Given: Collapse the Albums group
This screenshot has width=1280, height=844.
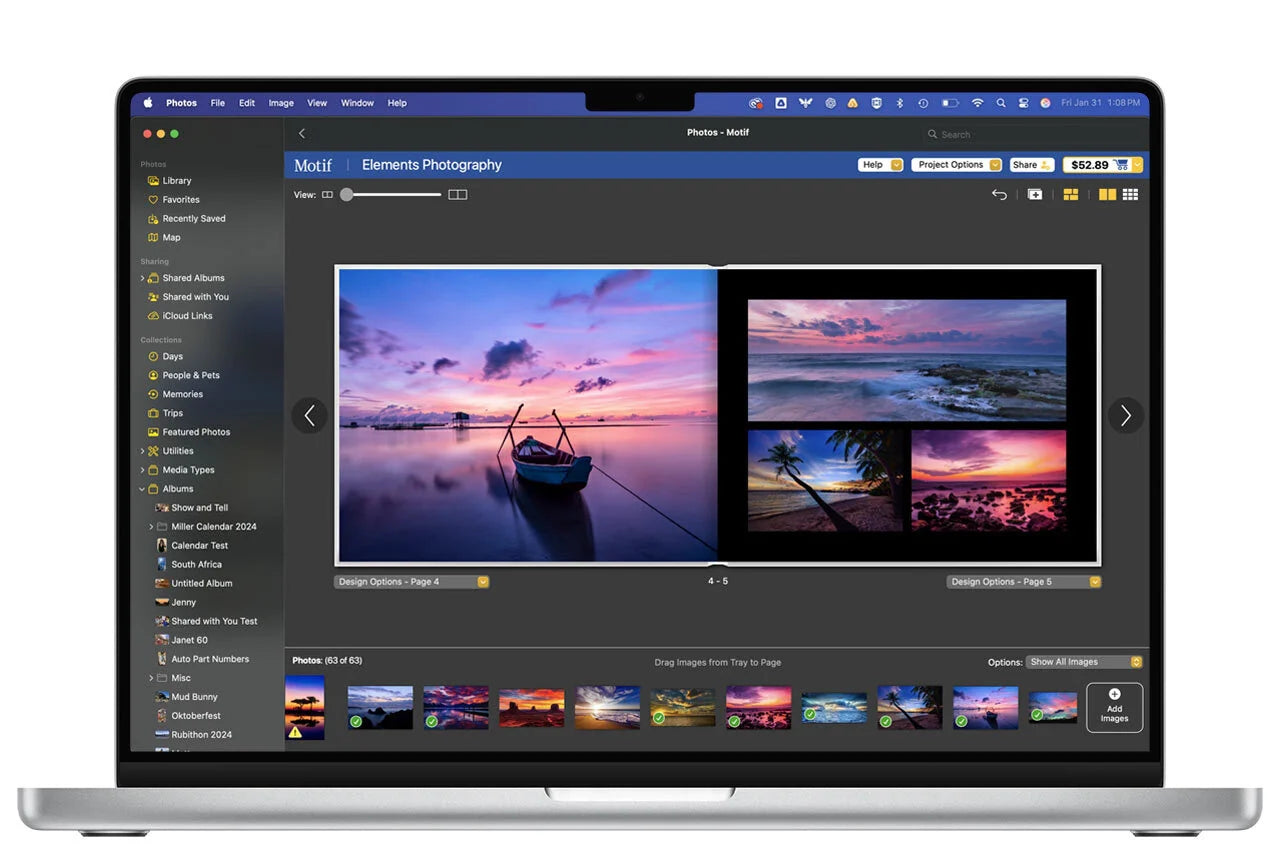Looking at the screenshot, I should (142, 490).
